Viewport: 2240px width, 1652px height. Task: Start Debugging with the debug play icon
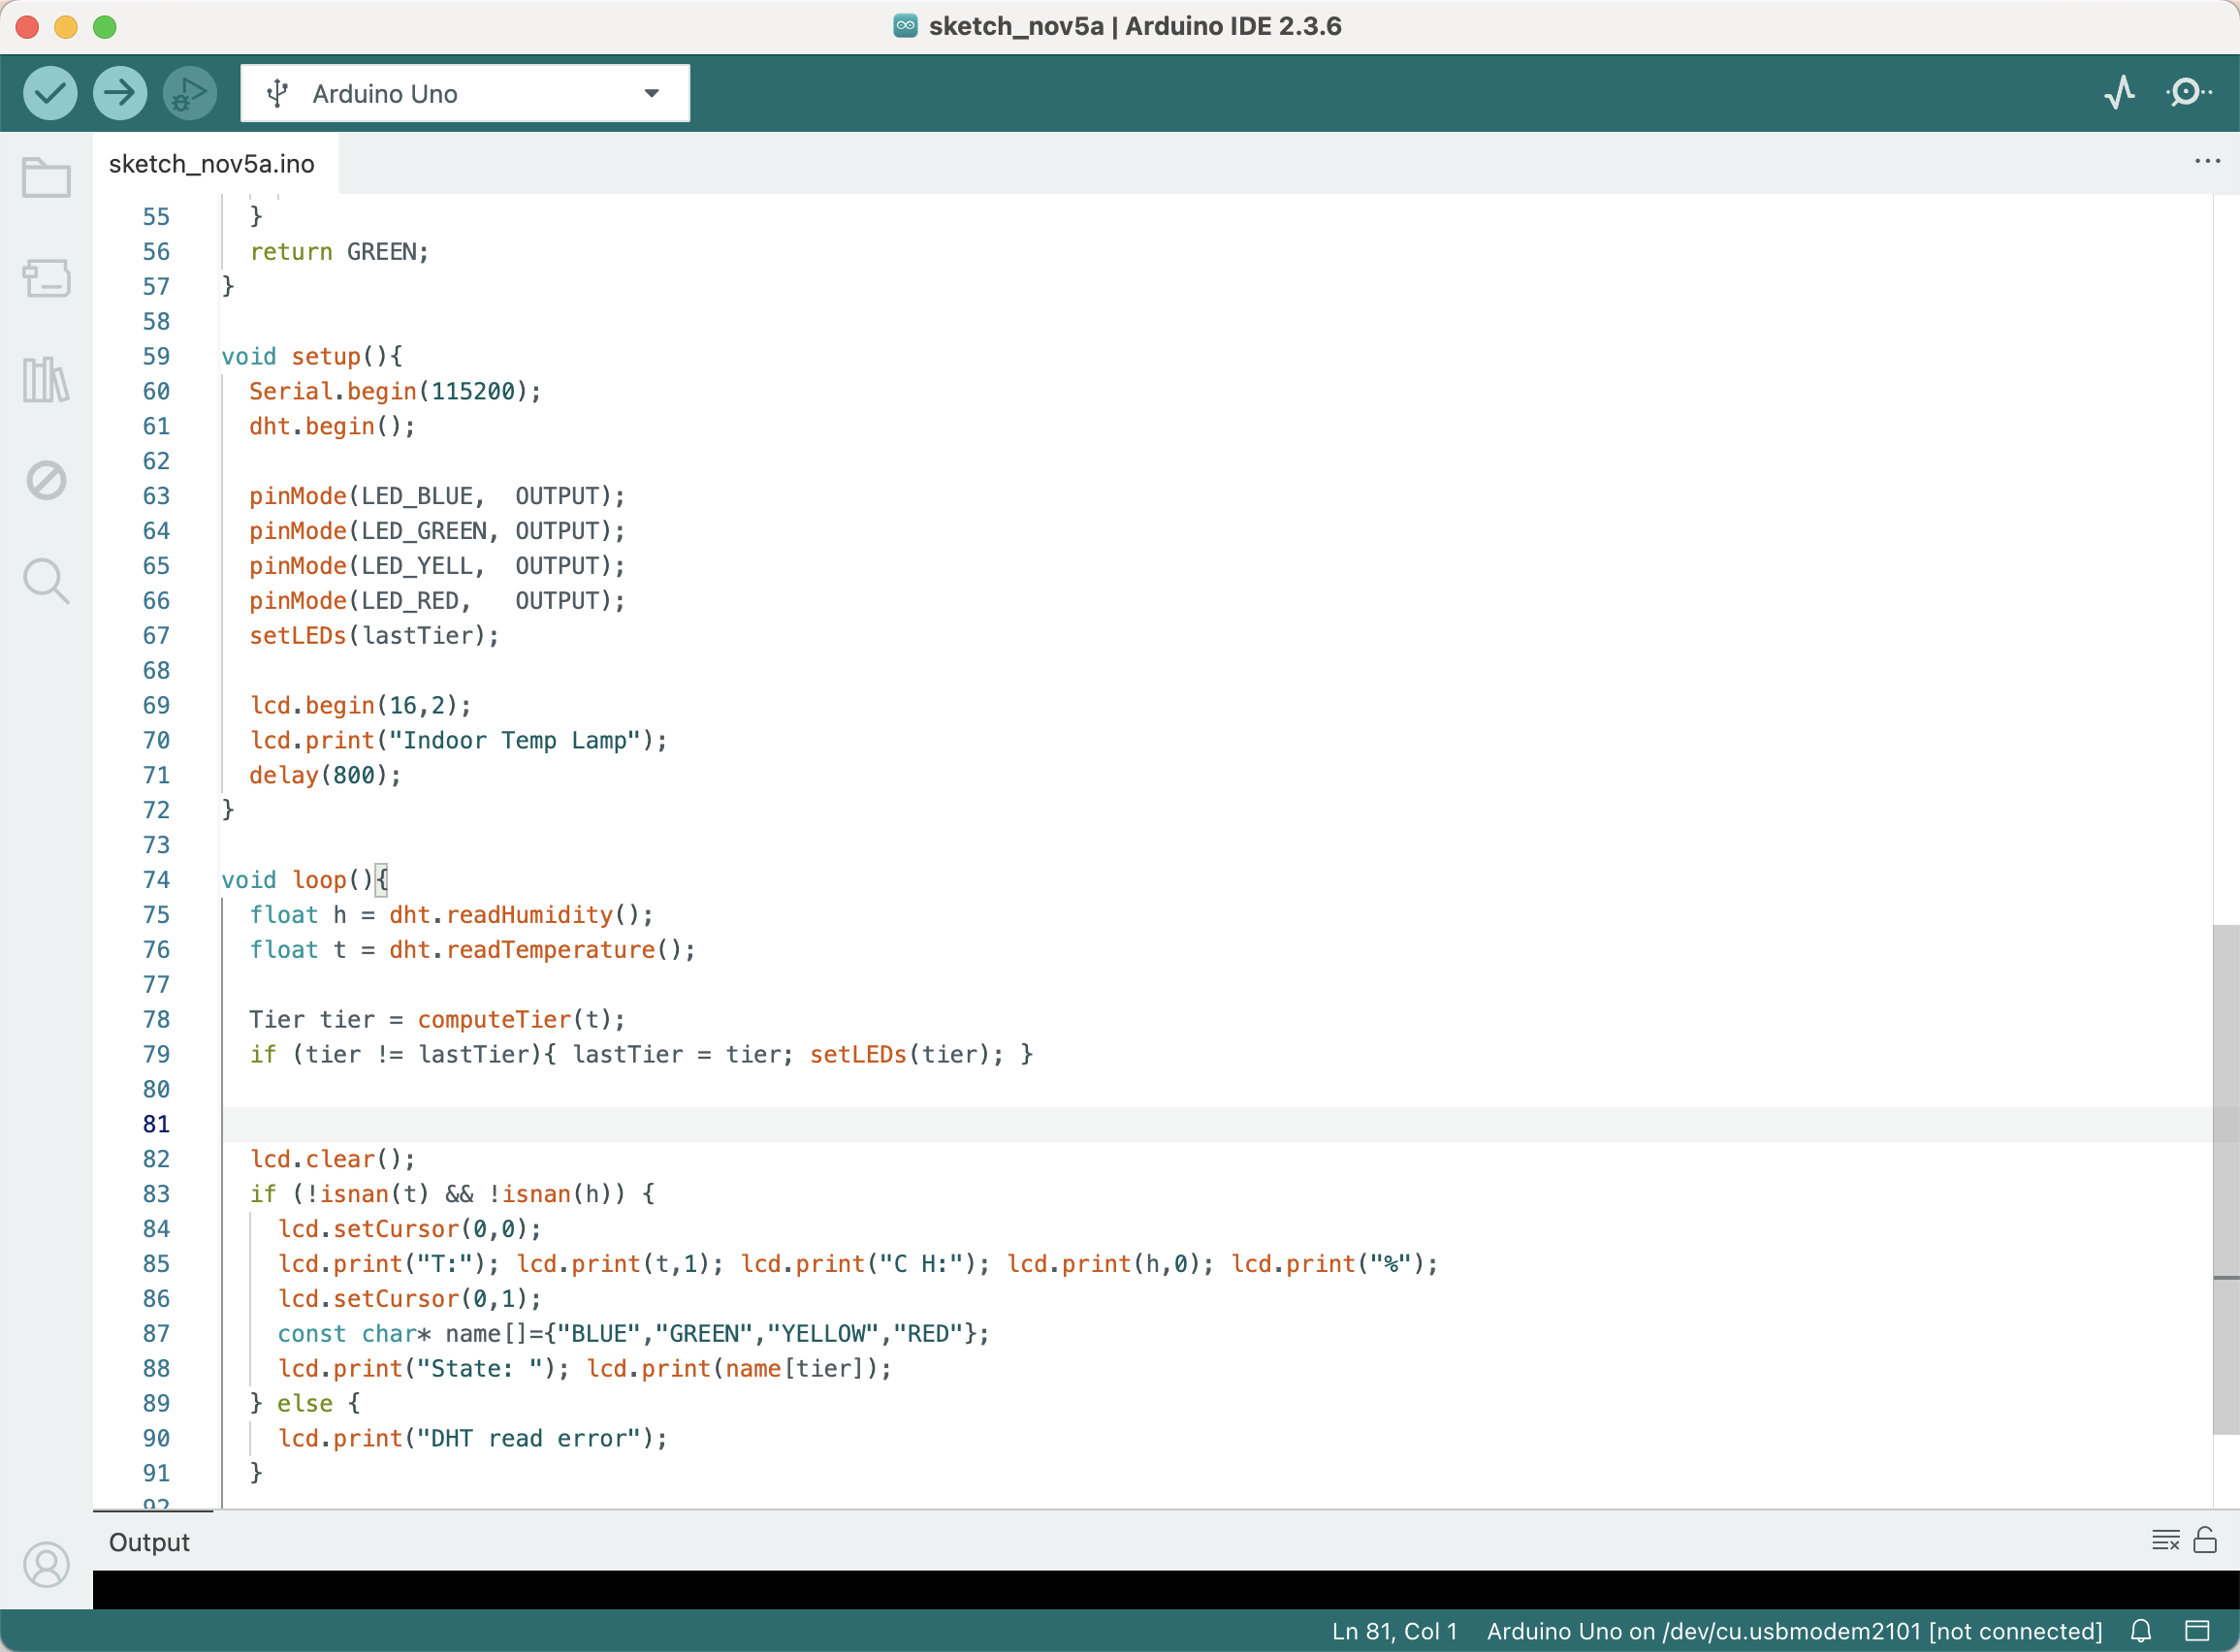189,93
